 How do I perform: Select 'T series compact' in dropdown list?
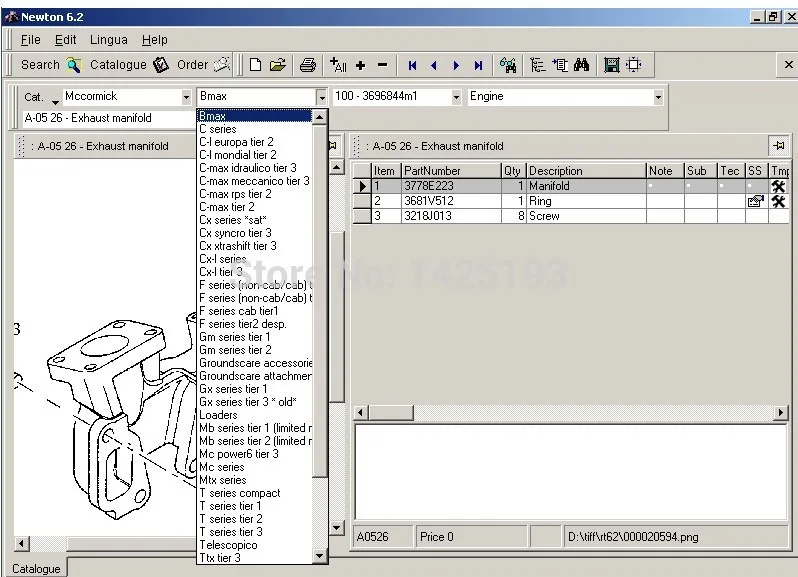tap(240, 493)
